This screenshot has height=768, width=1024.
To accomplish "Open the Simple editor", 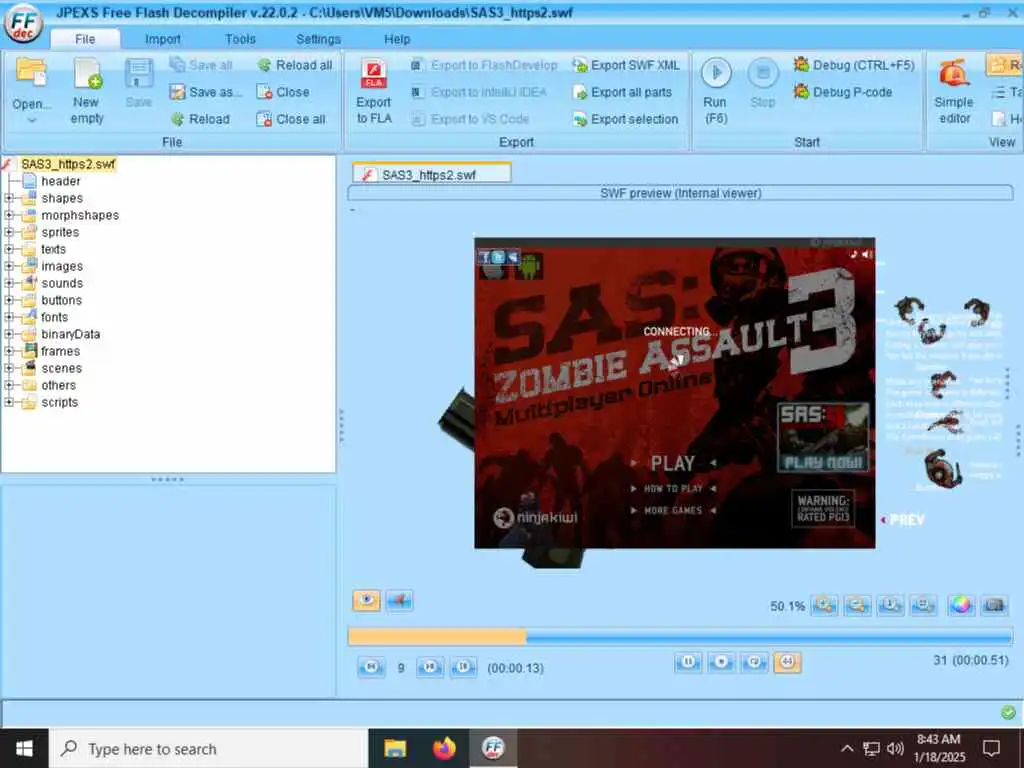I will [953, 91].
